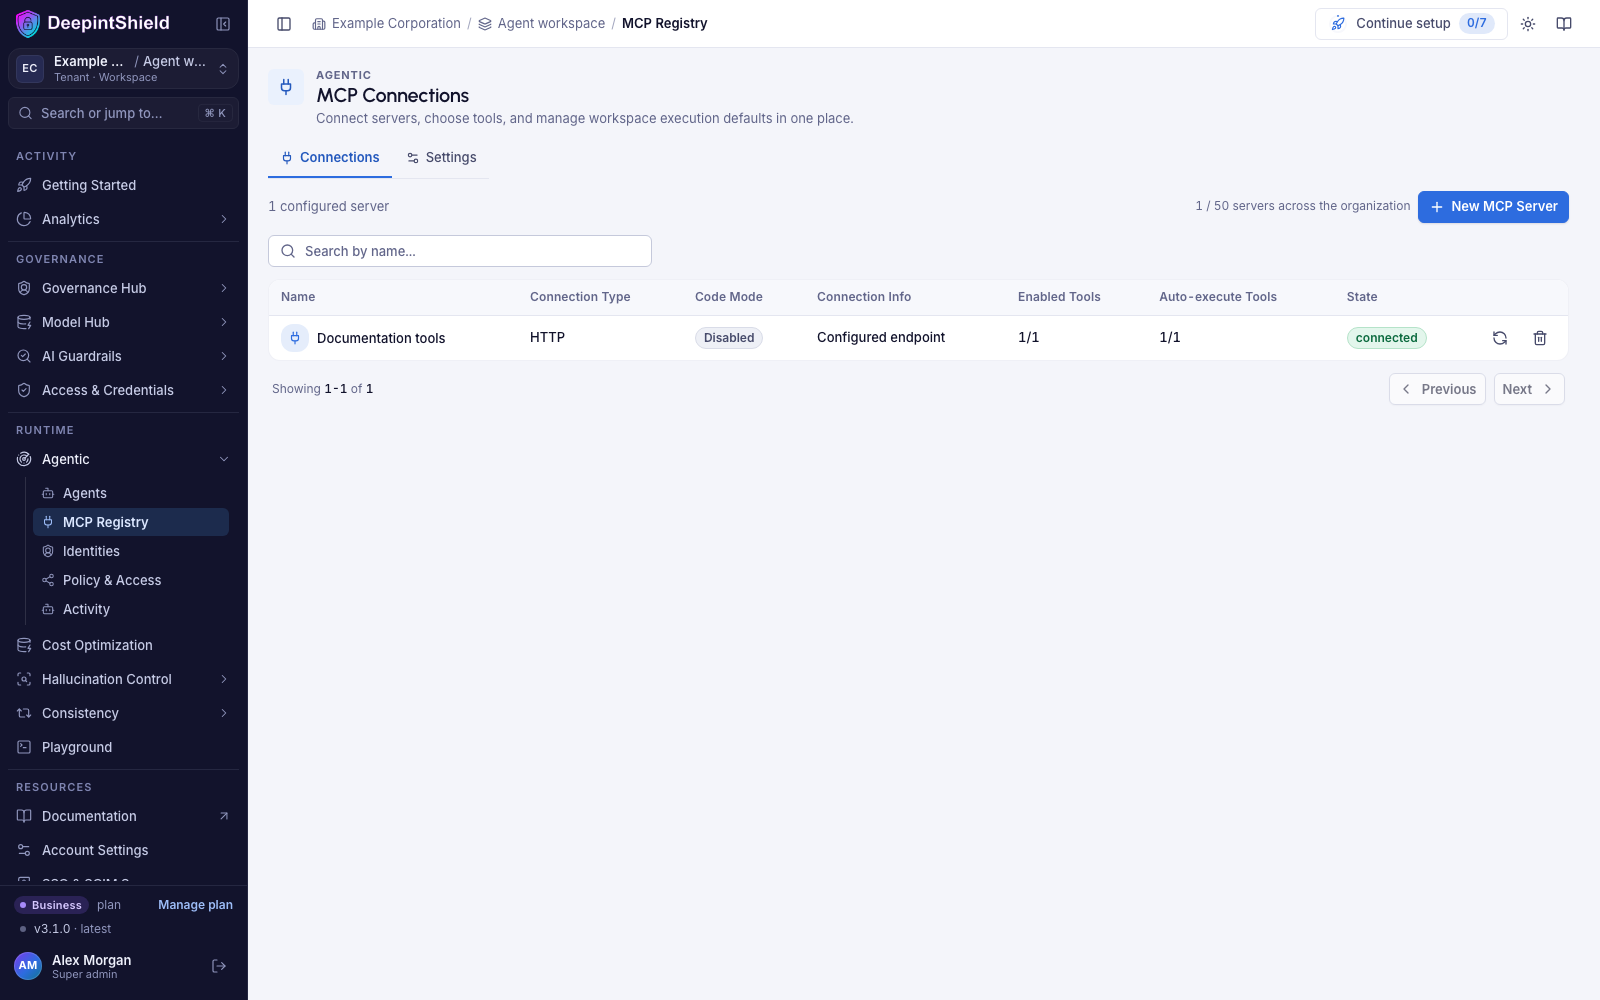Click the MCP Connections plug header icon
1600x1000 pixels.
(286, 87)
